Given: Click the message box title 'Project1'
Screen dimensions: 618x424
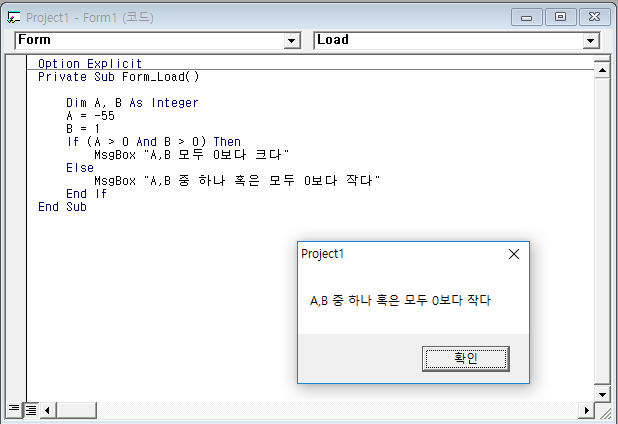Looking at the screenshot, I should [x=322, y=254].
